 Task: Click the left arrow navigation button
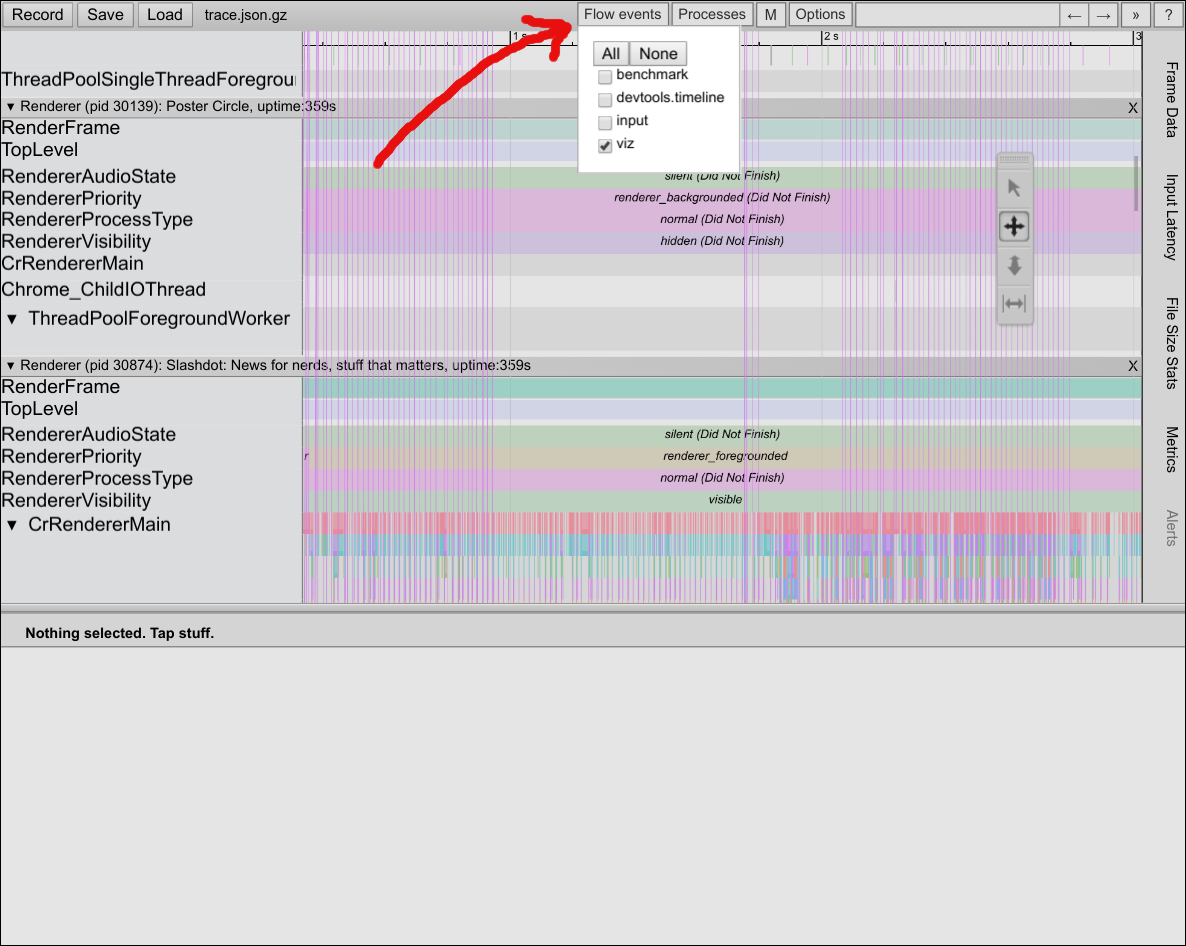pos(1074,15)
